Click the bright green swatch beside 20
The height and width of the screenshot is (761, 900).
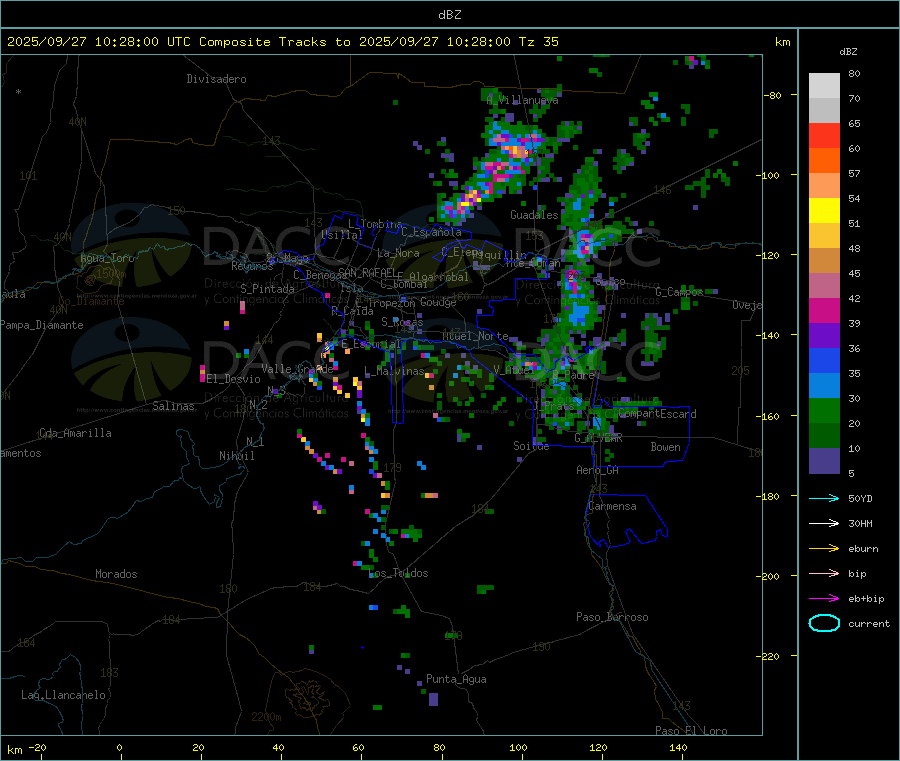(824, 410)
